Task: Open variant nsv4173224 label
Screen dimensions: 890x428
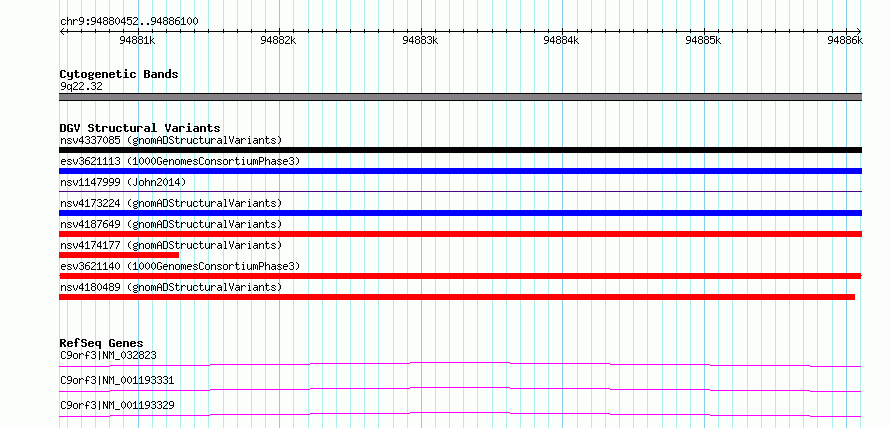Action: click(x=171, y=203)
